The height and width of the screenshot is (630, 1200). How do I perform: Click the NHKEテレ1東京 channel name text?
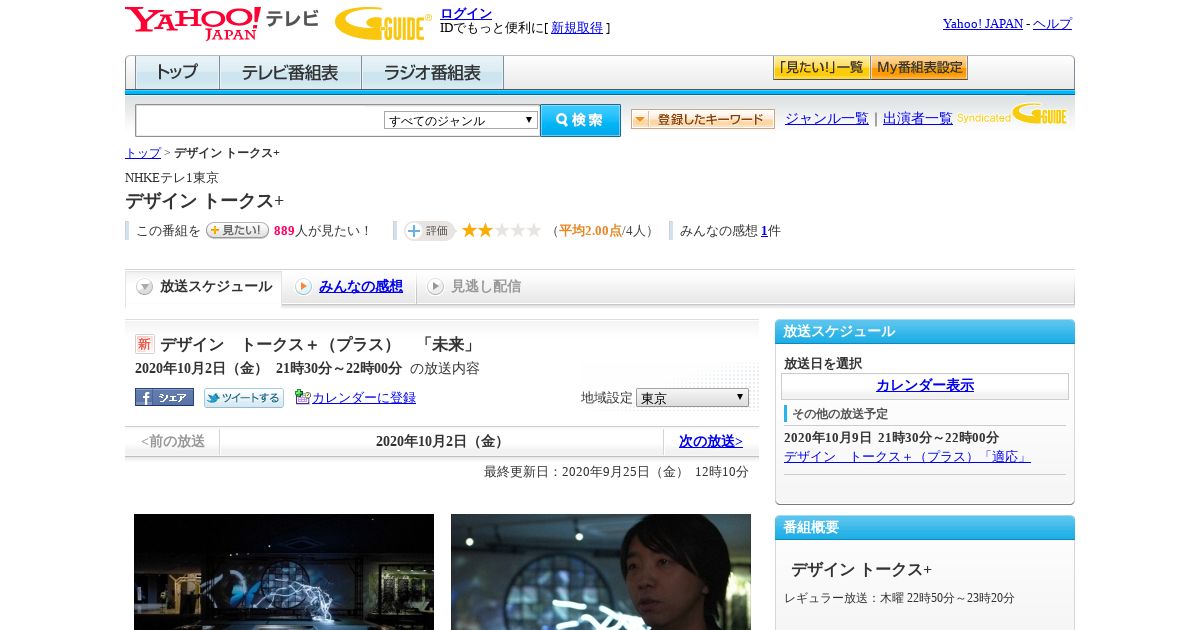(x=172, y=178)
